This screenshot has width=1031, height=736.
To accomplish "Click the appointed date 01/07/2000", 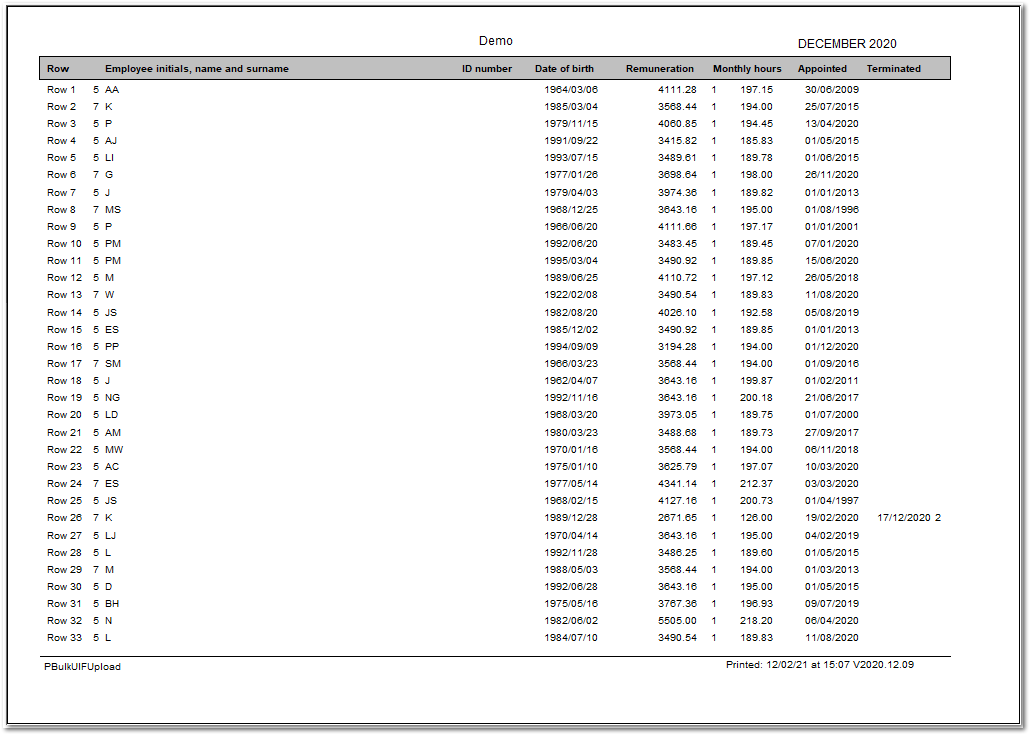I will tap(832, 414).
